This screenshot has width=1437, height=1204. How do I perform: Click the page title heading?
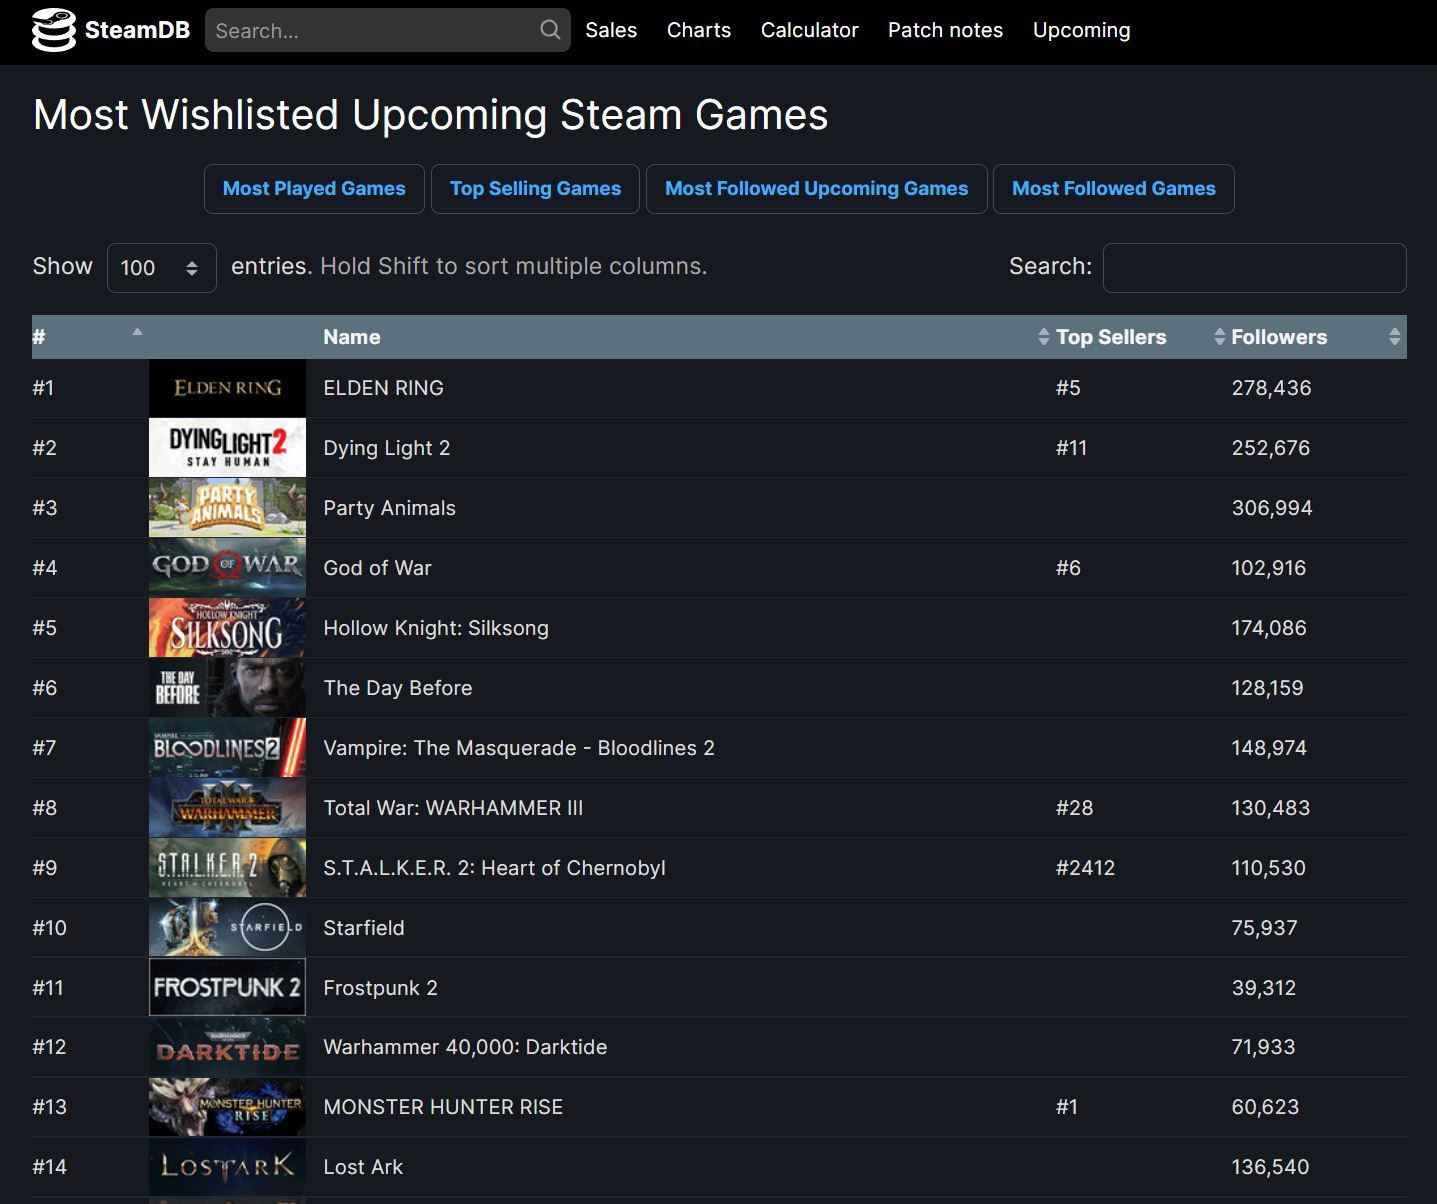coord(431,115)
